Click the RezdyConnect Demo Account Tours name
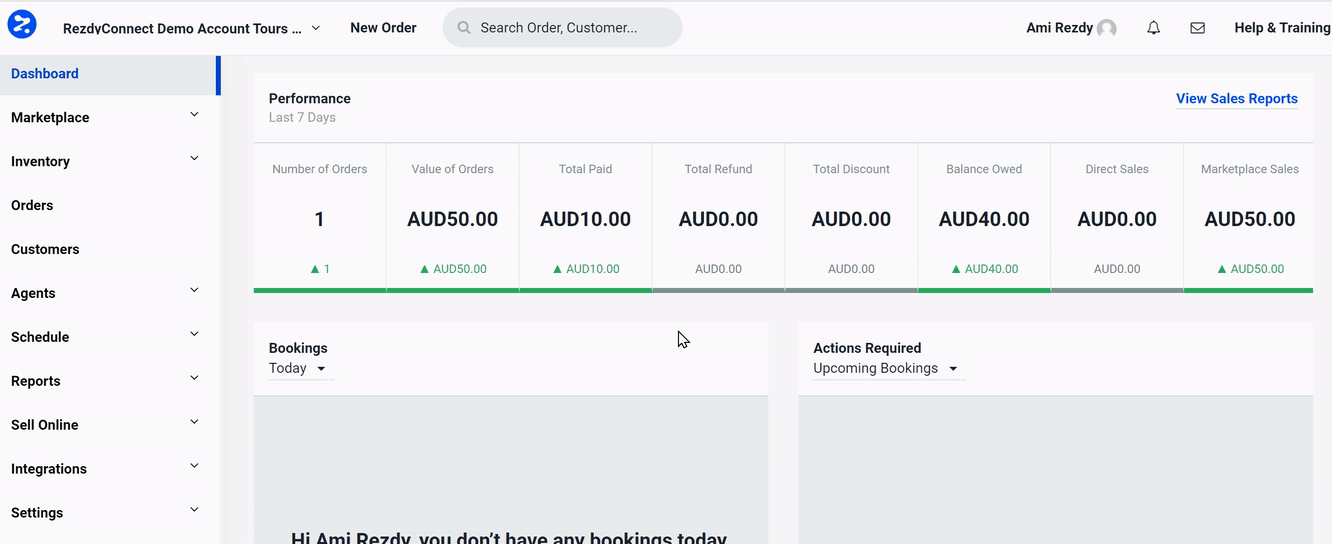This screenshot has width=1332, height=544. pyautogui.click(x=182, y=29)
